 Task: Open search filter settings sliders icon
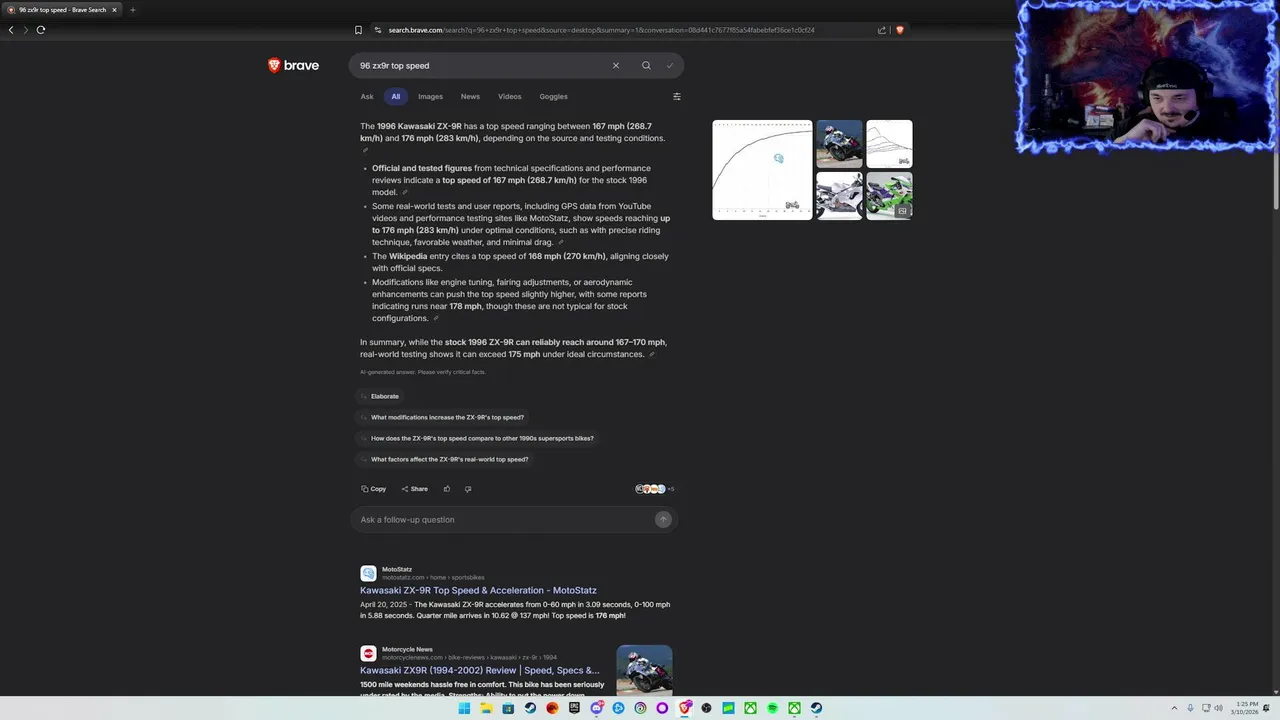pyautogui.click(x=677, y=97)
